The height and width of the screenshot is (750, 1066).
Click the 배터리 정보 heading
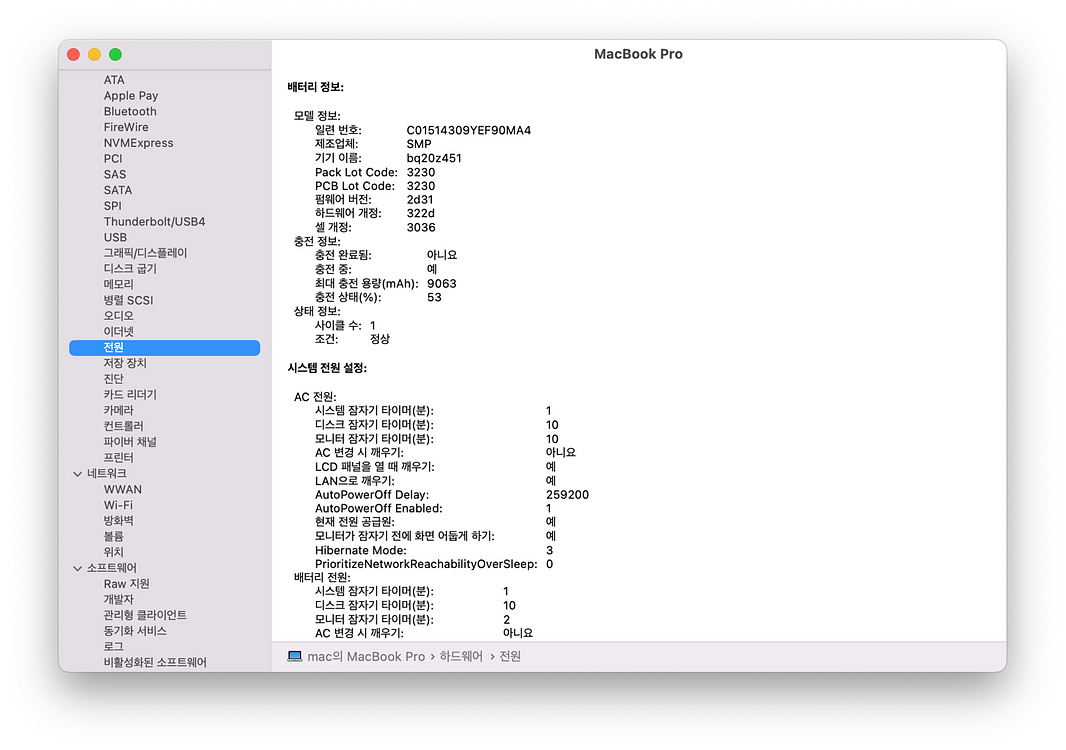tap(315, 87)
